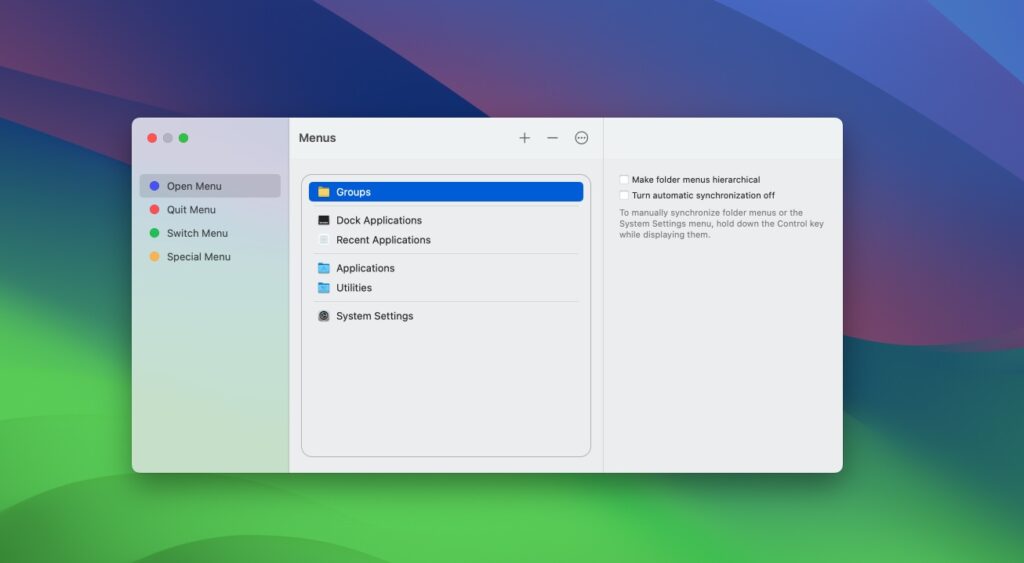Select Special Menu in the sidebar
The image size is (1024, 563).
click(210, 257)
